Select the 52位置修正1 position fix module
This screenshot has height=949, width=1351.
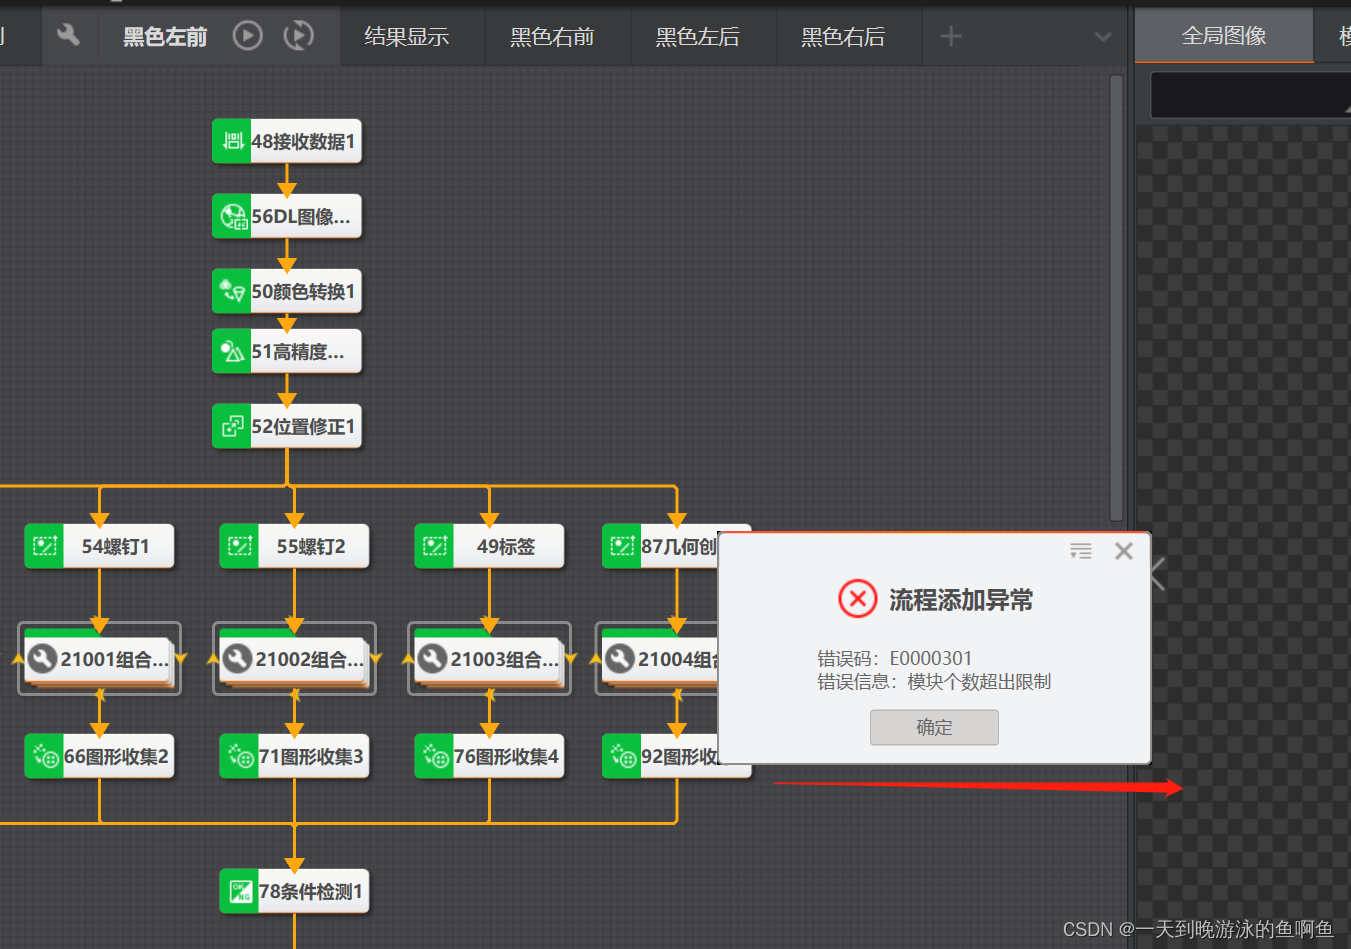(x=287, y=426)
